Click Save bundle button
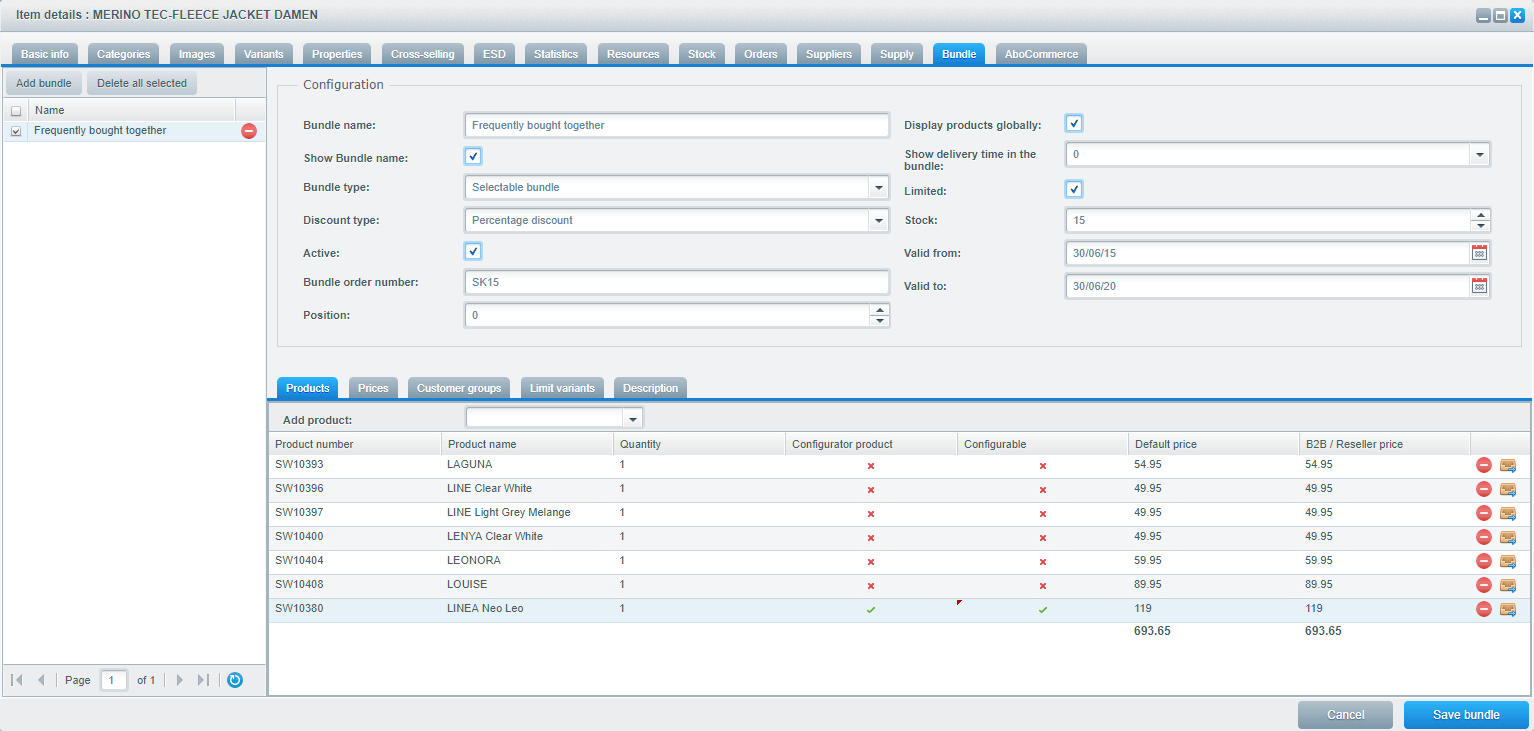Screen dimensions: 1534x731 coord(1466,715)
